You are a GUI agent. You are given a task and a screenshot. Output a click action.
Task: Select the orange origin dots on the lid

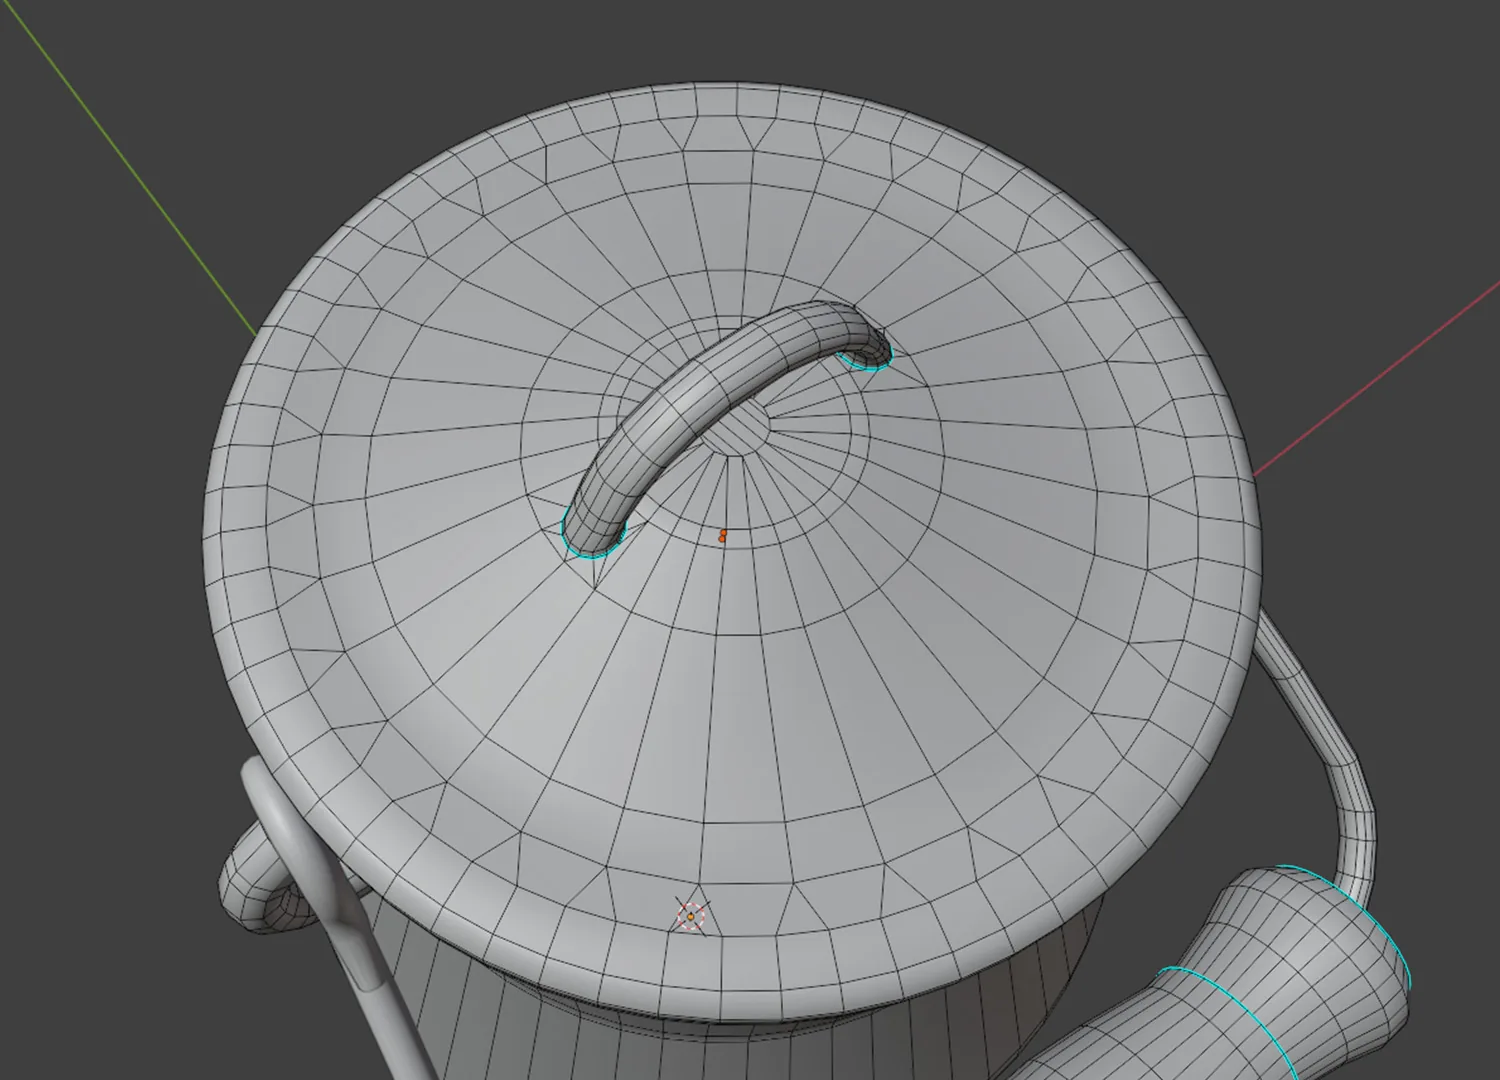[723, 536]
